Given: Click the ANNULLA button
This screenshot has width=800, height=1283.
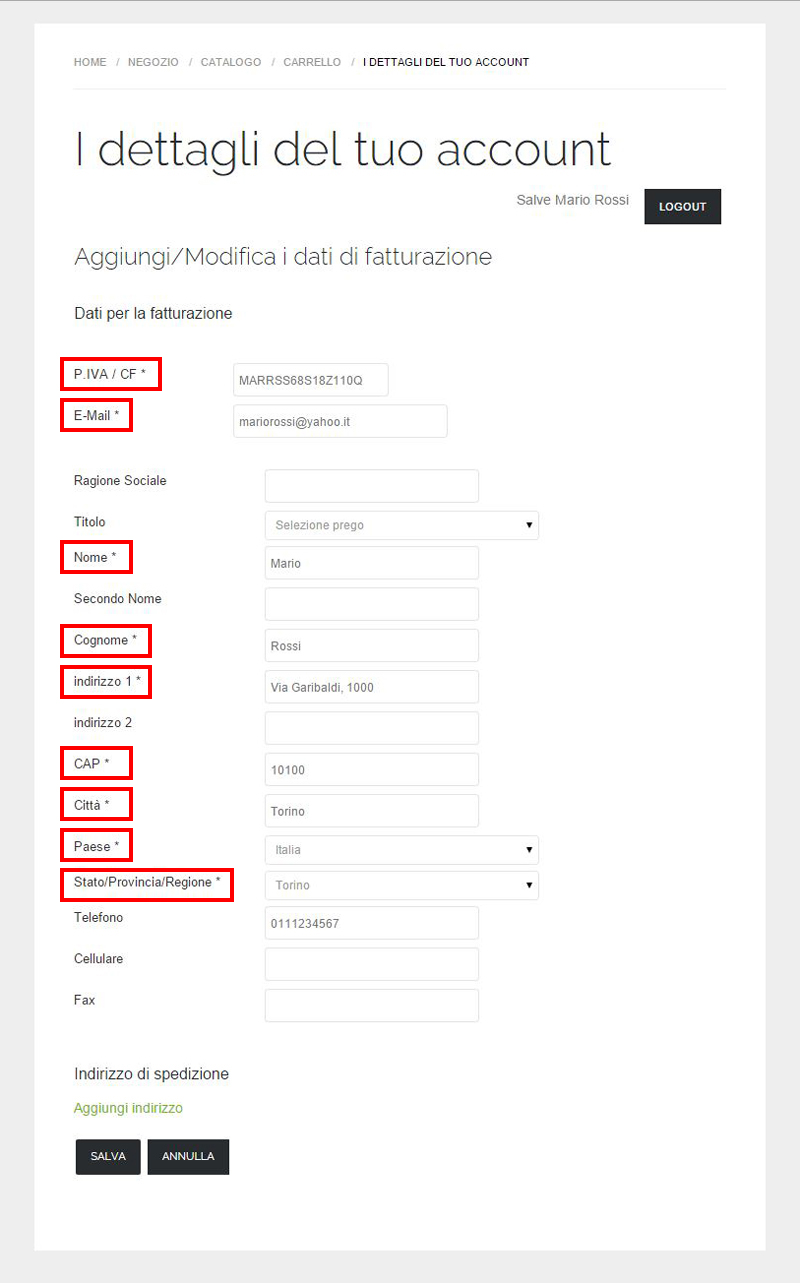Looking at the screenshot, I should (188, 1156).
